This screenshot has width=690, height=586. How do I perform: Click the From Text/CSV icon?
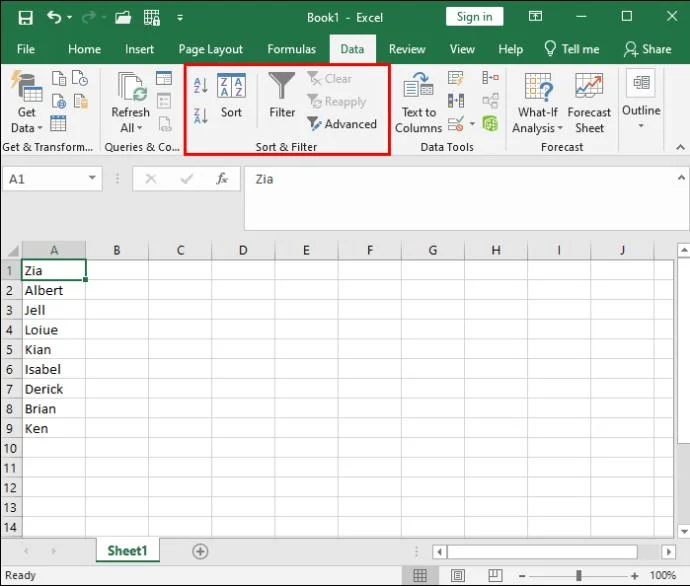(59, 78)
